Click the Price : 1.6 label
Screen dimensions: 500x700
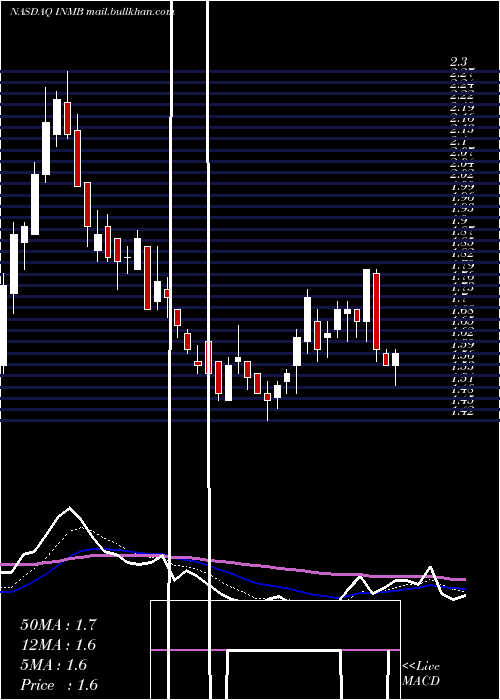point(59,685)
